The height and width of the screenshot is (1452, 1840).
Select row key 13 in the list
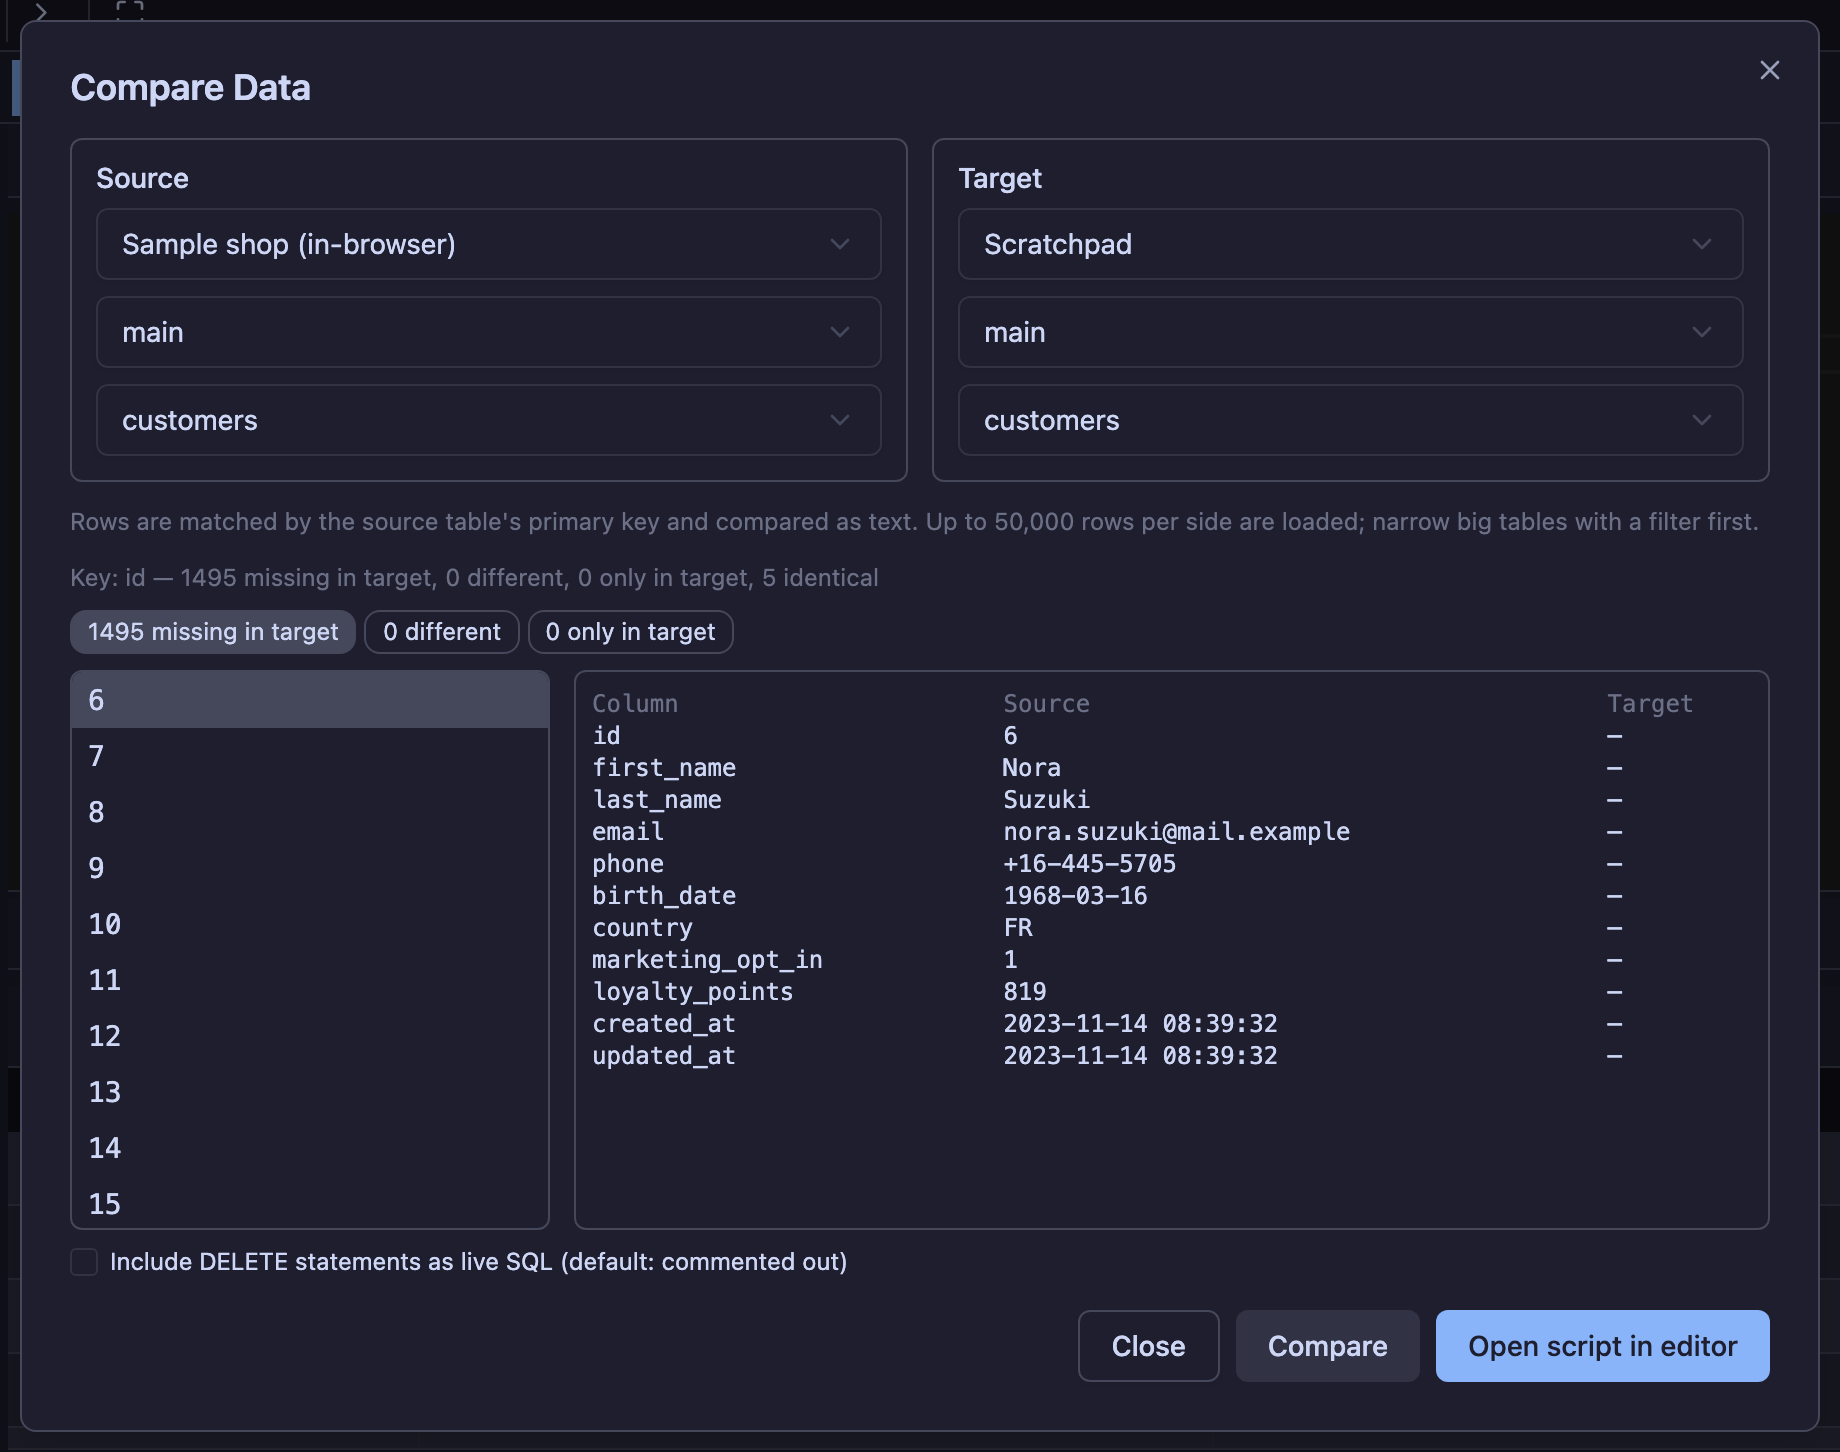[x=310, y=1092]
